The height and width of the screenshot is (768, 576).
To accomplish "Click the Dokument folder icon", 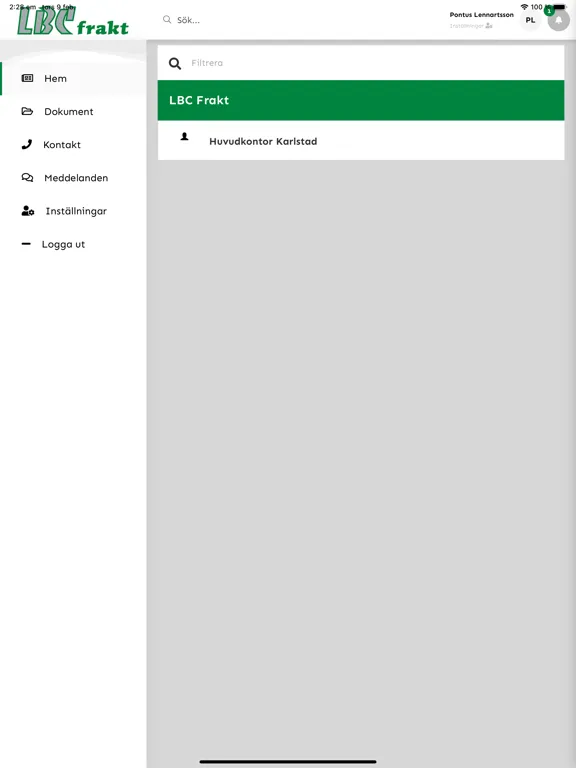I will pos(27,111).
